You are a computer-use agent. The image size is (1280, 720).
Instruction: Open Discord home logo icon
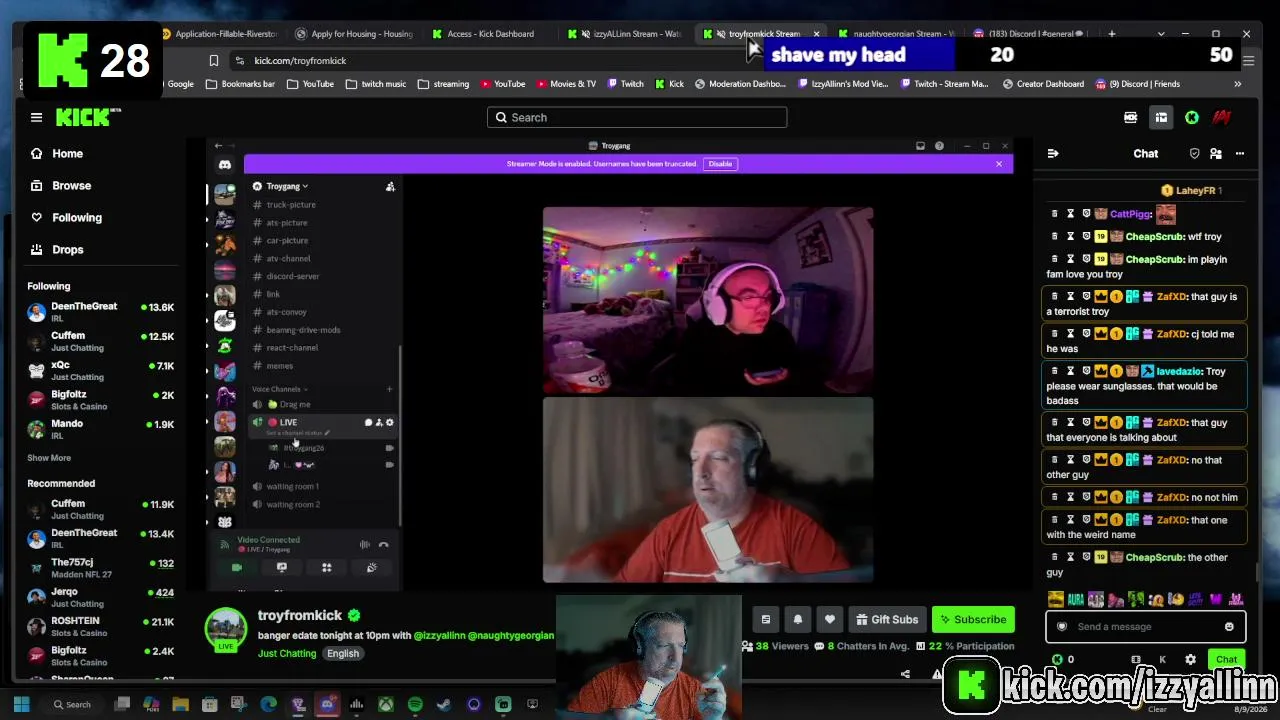point(225,165)
